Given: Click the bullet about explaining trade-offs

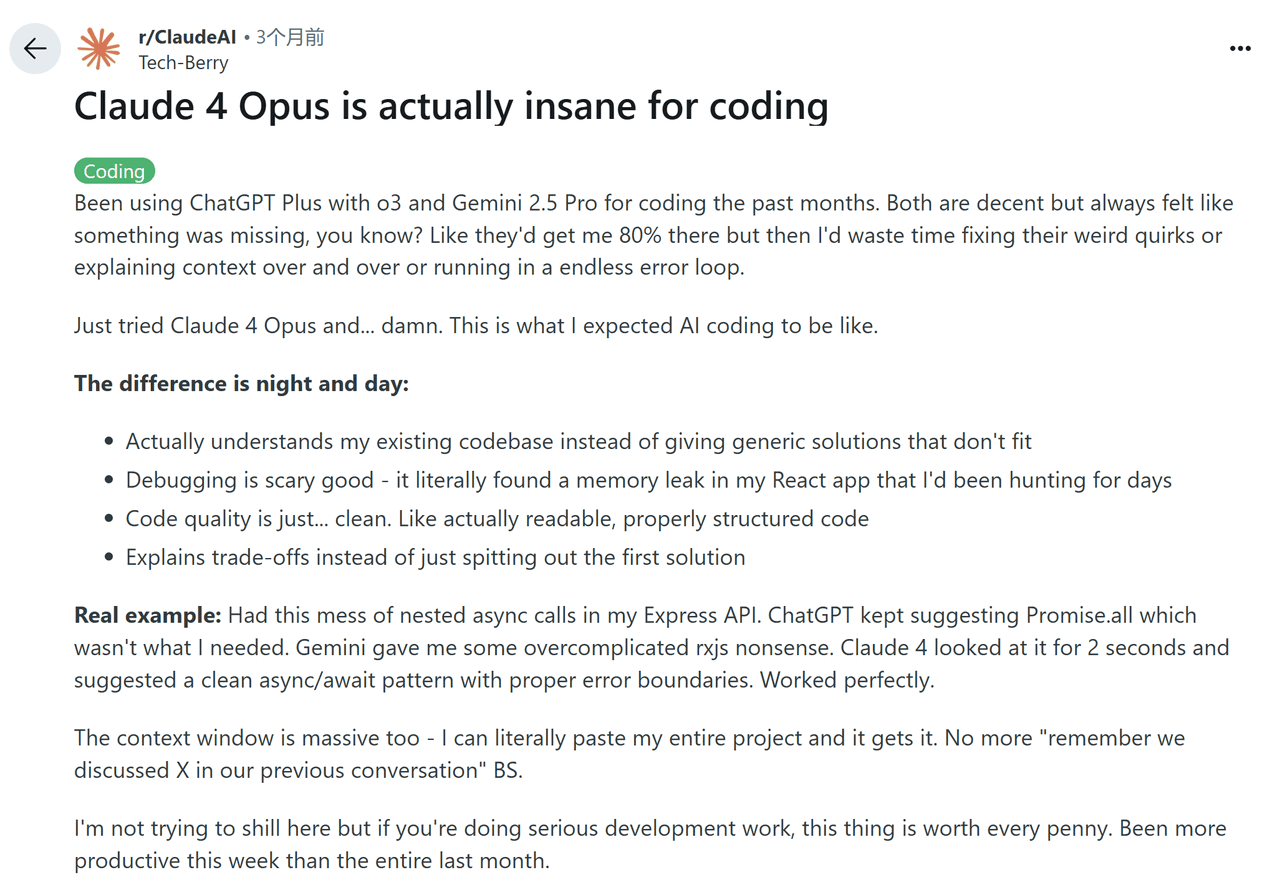Looking at the screenshot, I should [x=435, y=557].
